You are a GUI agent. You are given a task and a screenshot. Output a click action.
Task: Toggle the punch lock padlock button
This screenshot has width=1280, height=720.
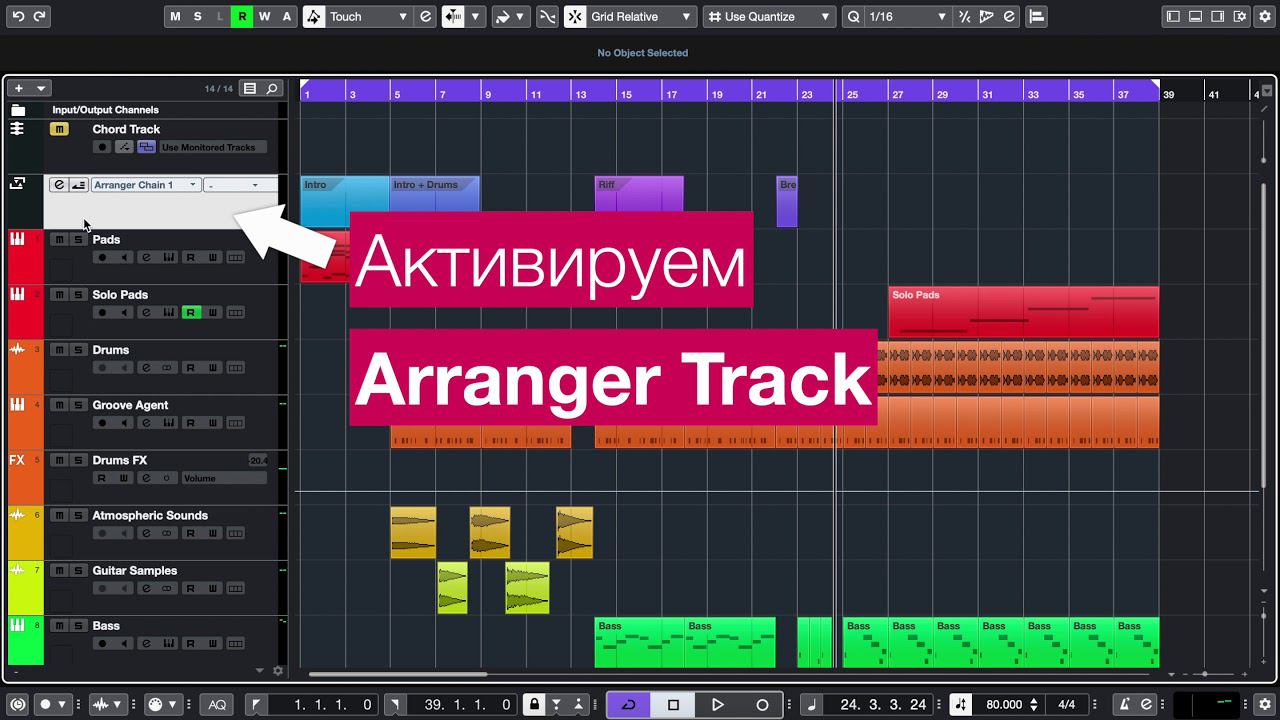535,705
